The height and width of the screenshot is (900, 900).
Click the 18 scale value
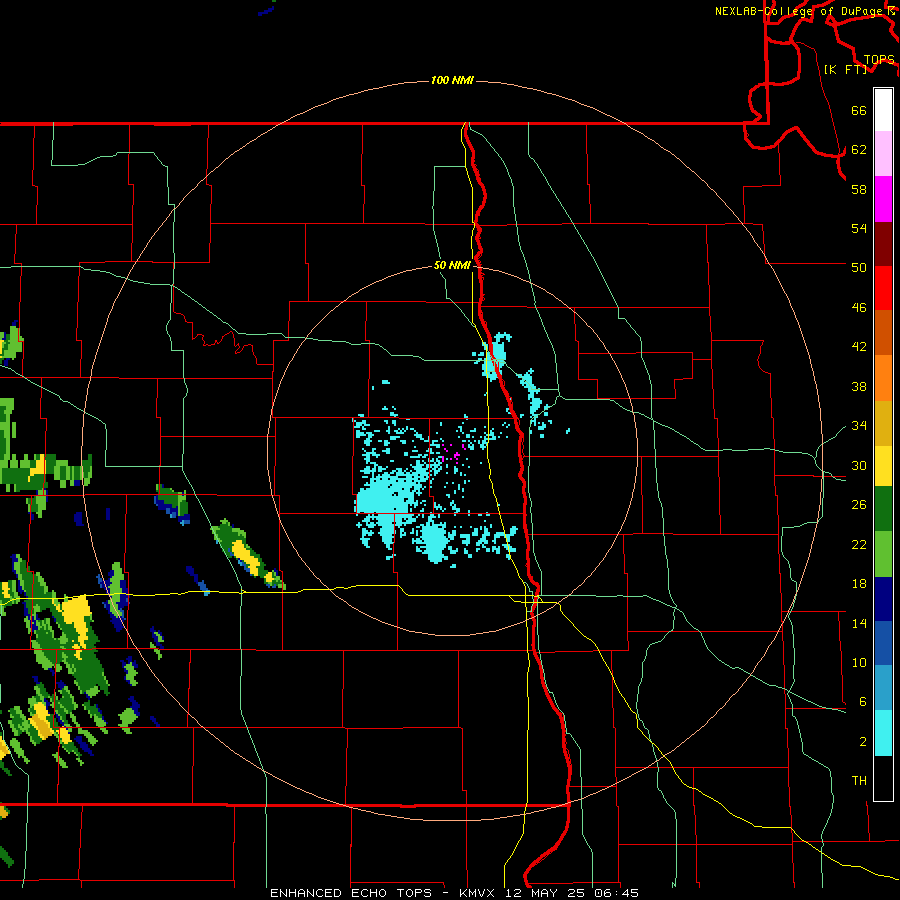tap(859, 584)
